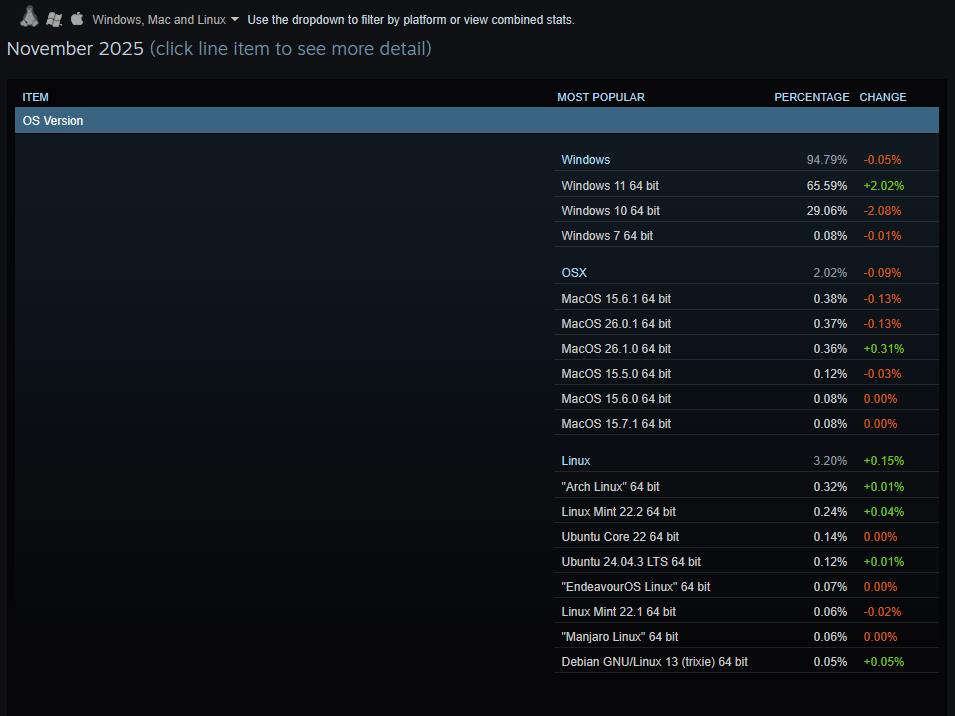Select the MacOS 15.6.1 64 bit row
The height and width of the screenshot is (716, 955).
(x=746, y=298)
